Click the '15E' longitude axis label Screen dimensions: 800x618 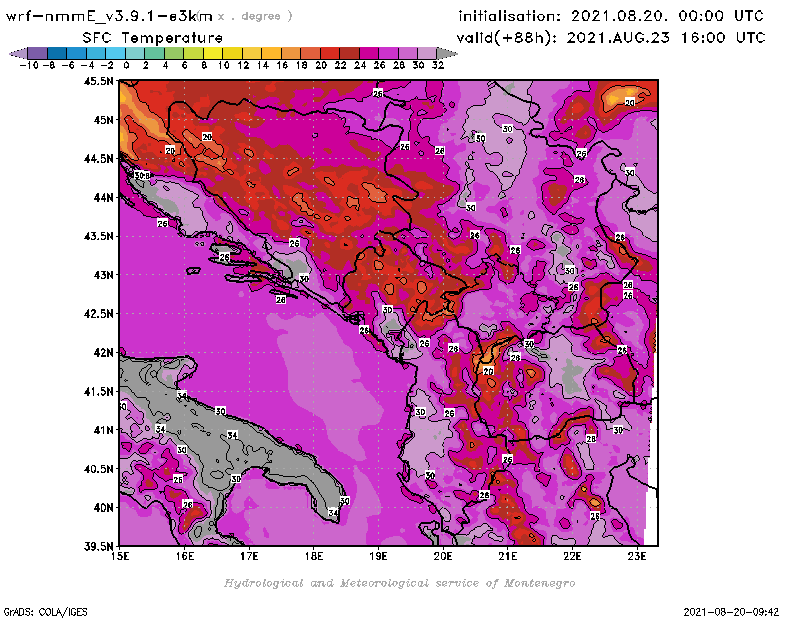click(x=120, y=556)
